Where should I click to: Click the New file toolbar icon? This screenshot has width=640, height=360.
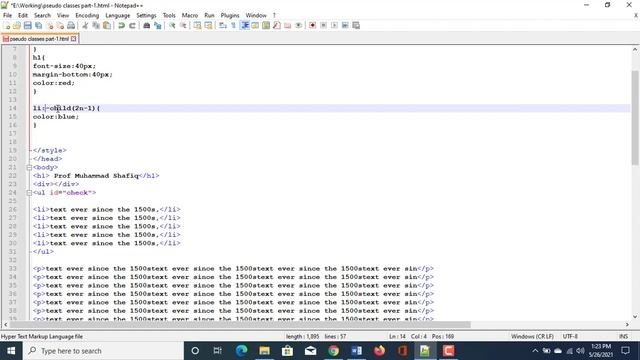[x=7, y=25]
